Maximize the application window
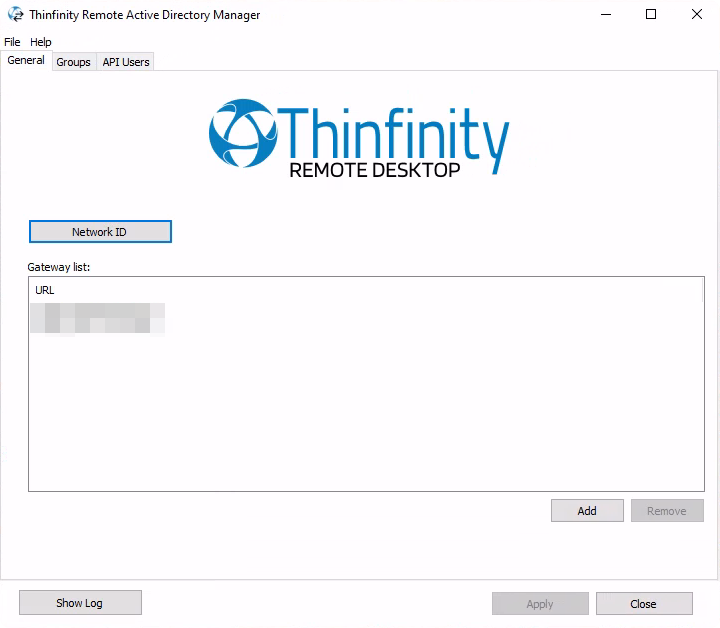 [651, 15]
